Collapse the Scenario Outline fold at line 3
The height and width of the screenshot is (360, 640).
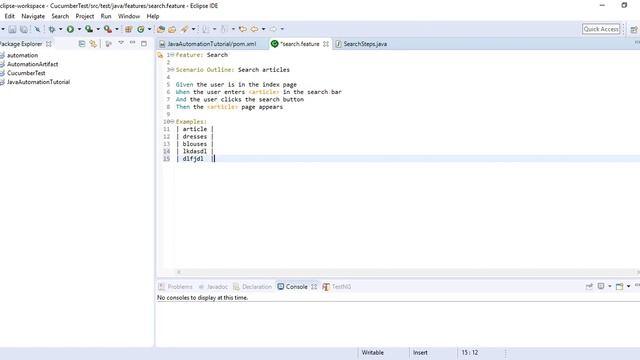coord(172,70)
